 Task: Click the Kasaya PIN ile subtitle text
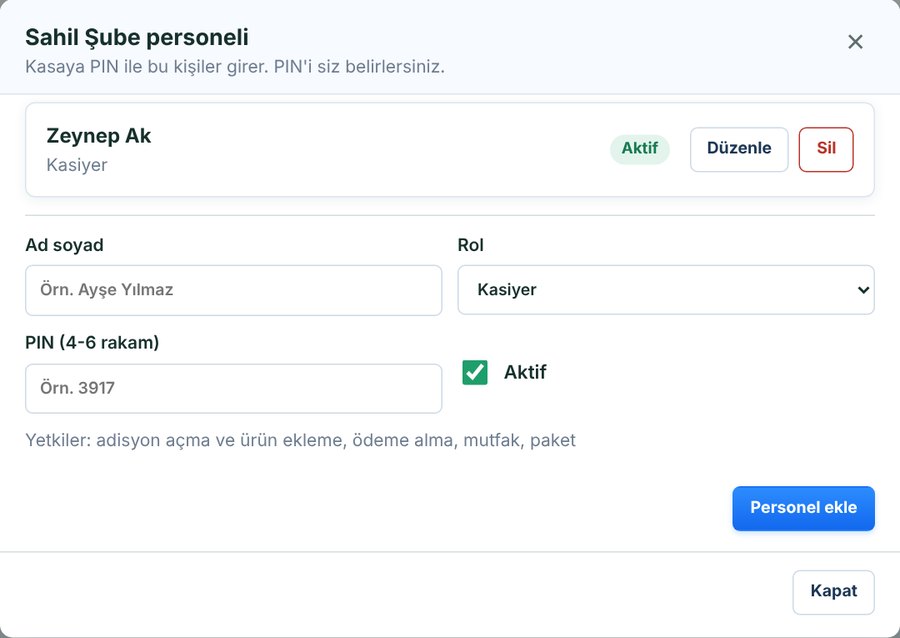[x=235, y=67]
